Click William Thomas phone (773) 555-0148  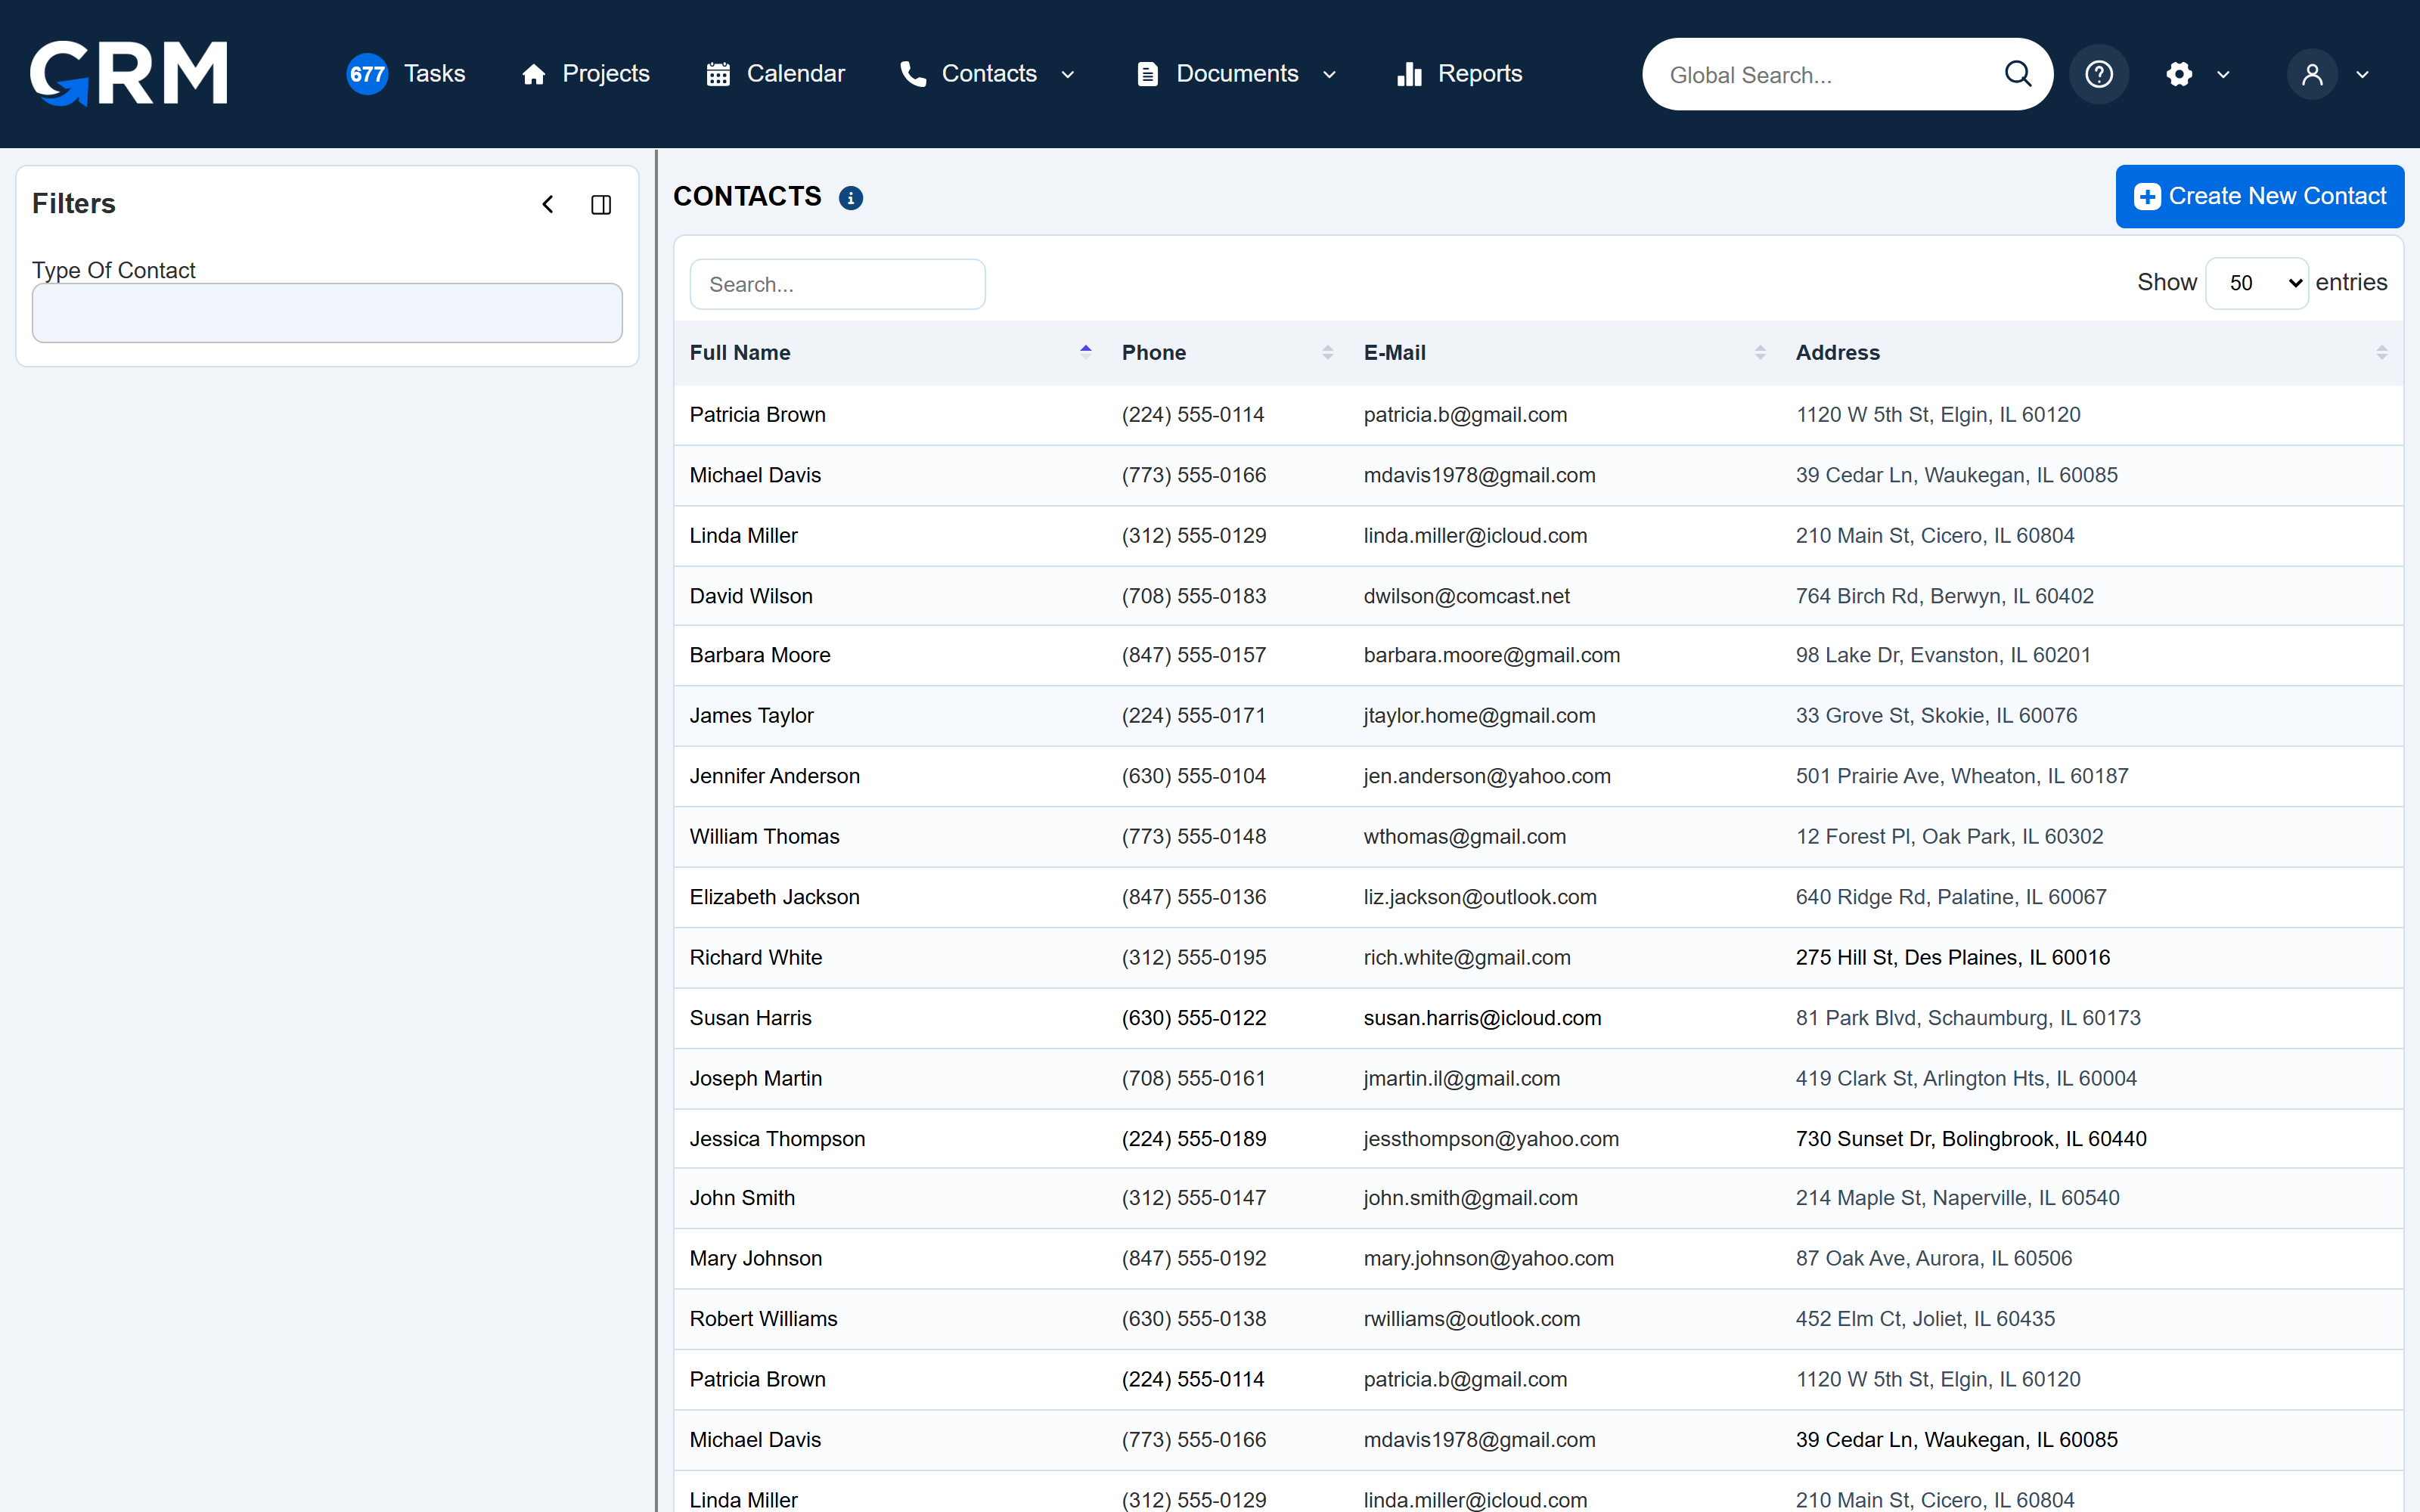[x=1194, y=836]
